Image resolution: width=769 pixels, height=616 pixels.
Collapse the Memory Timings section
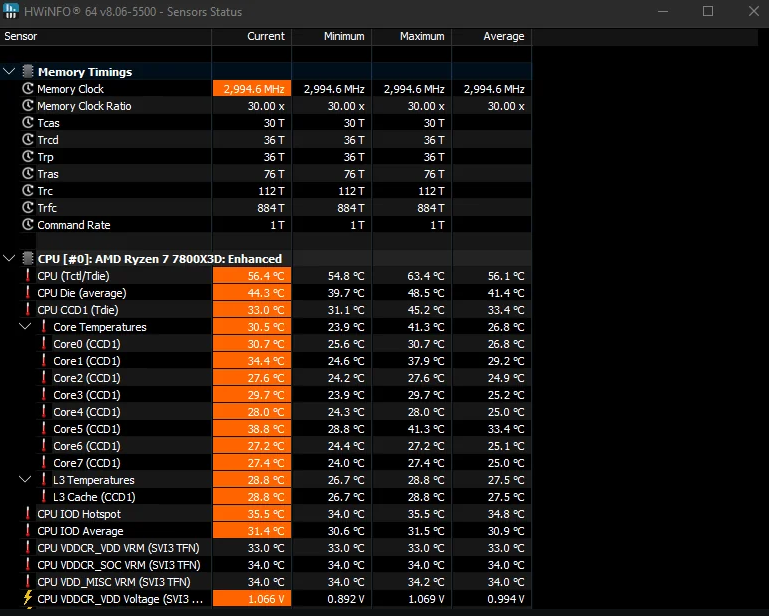[x=10, y=72]
